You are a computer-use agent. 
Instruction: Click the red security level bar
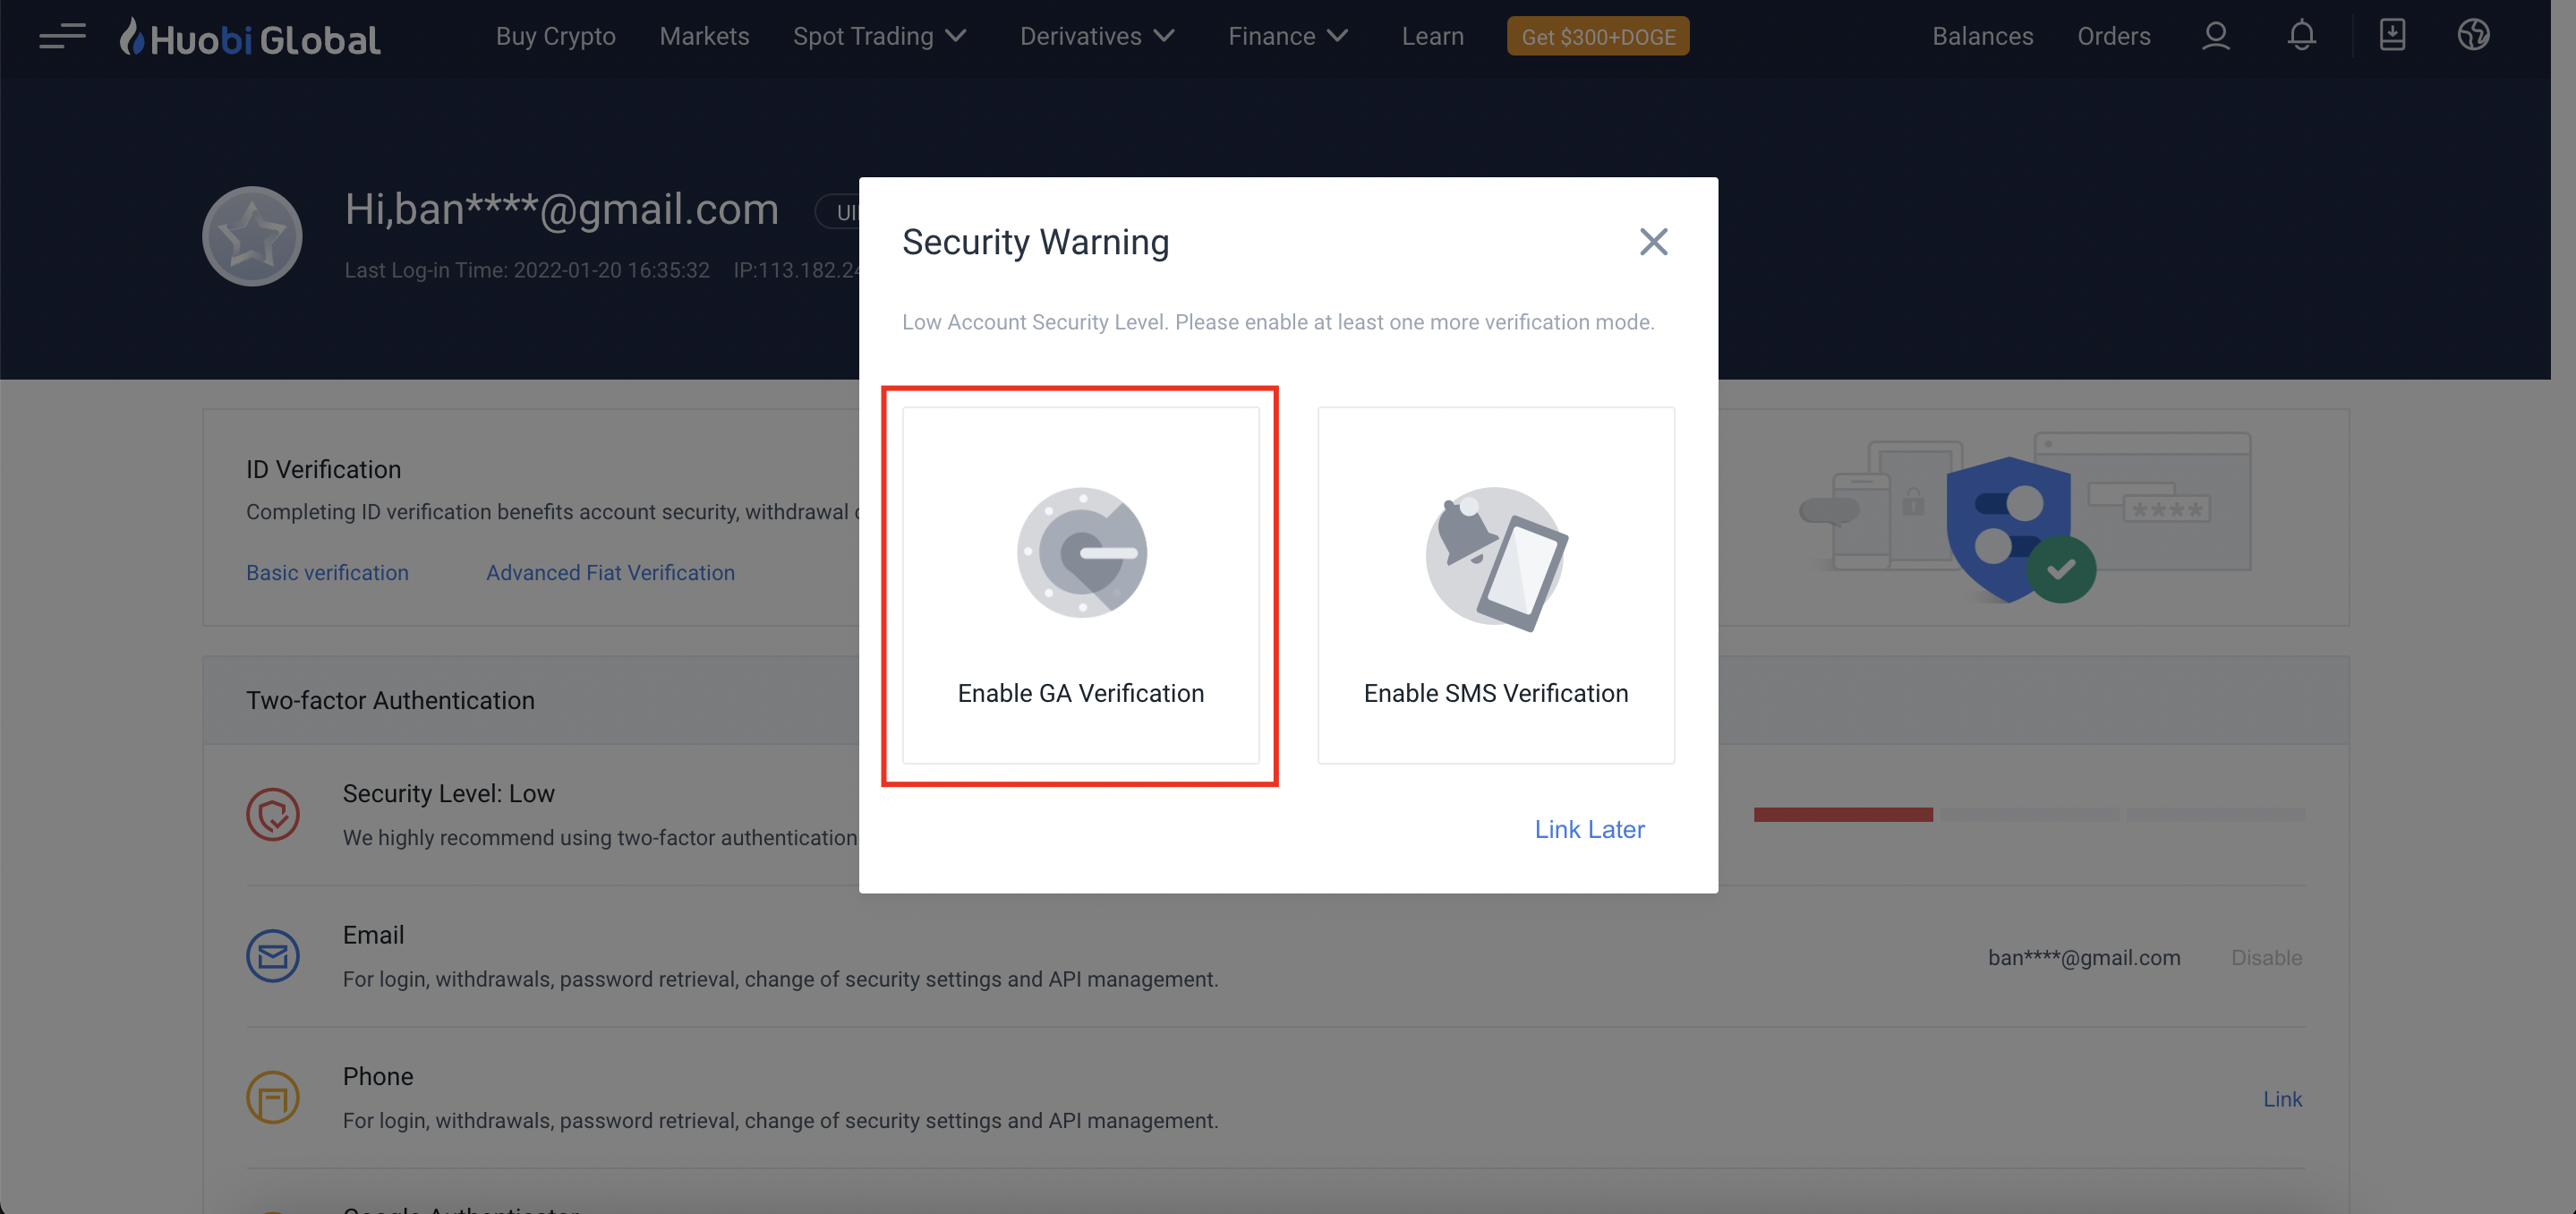click(1842, 815)
